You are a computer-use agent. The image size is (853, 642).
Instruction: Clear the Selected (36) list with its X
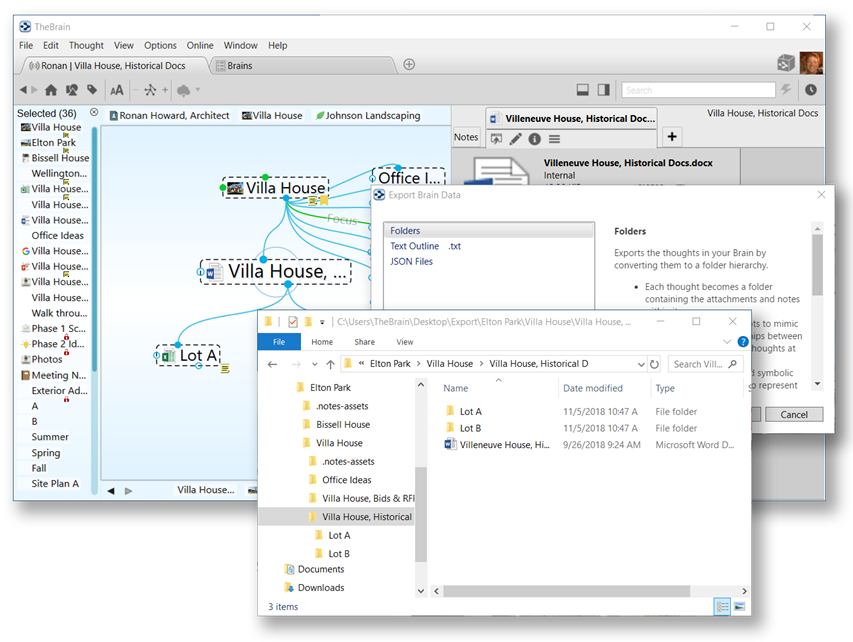click(x=94, y=112)
